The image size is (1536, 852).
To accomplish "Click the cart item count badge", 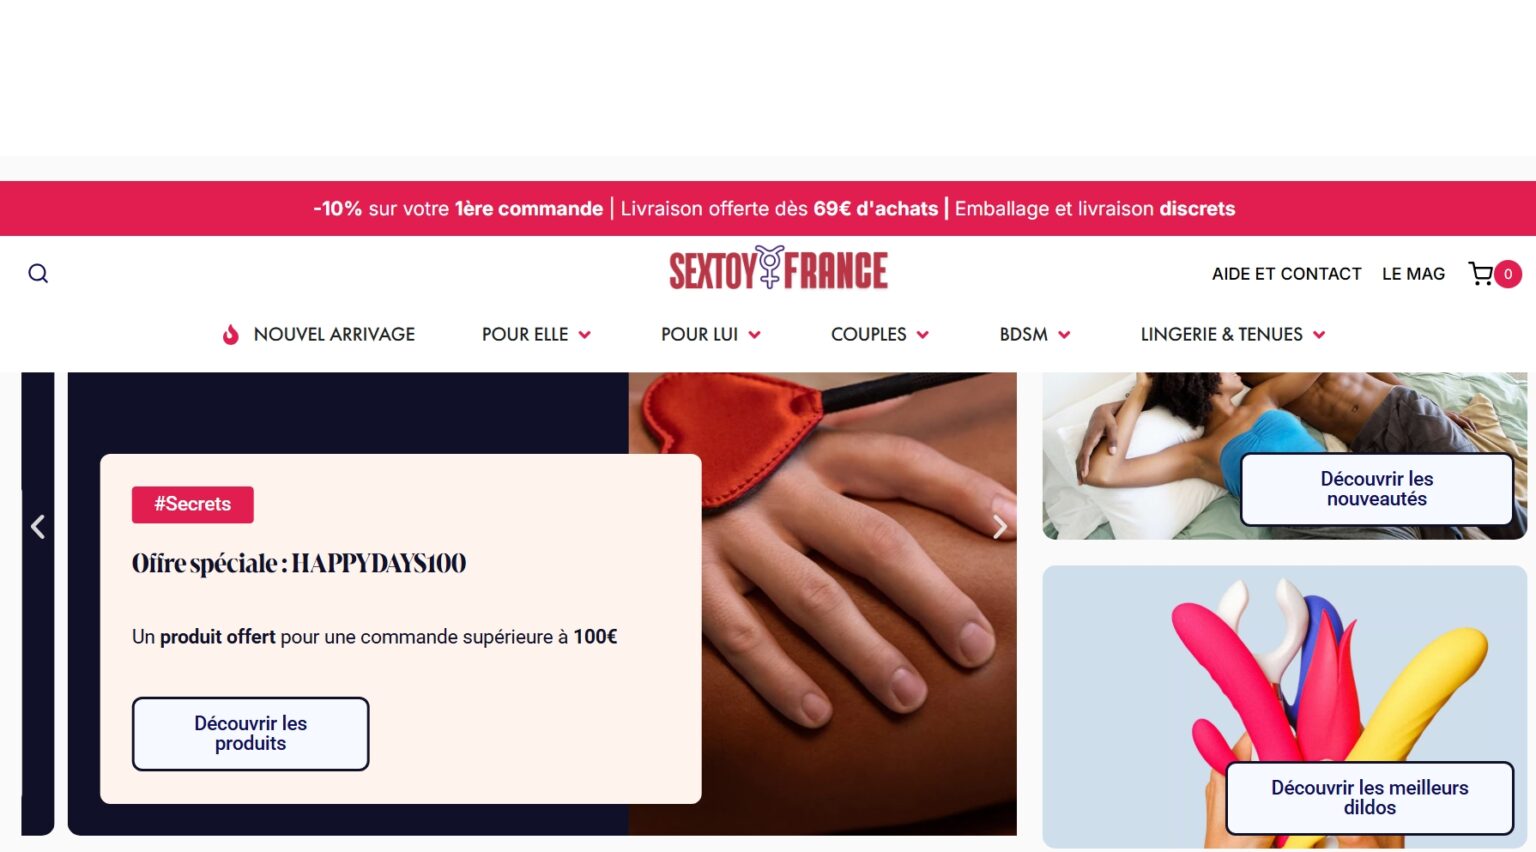I will point(1508,274).
